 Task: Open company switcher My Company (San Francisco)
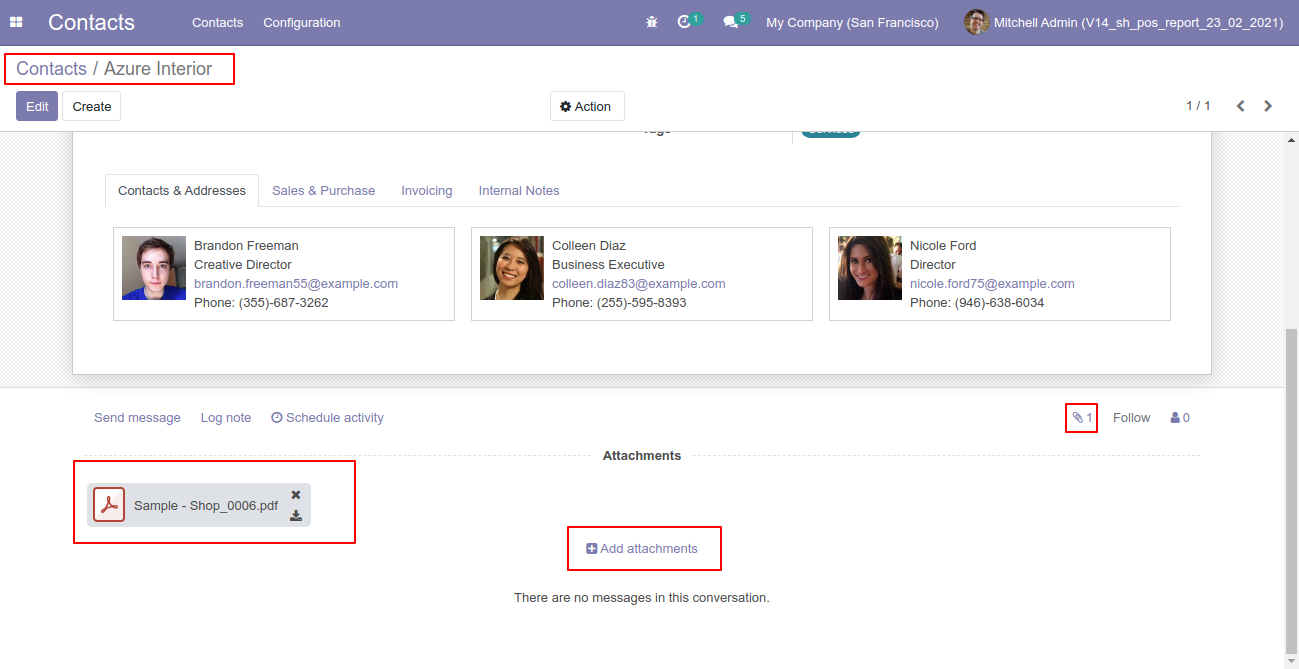[x=852, y=22]
